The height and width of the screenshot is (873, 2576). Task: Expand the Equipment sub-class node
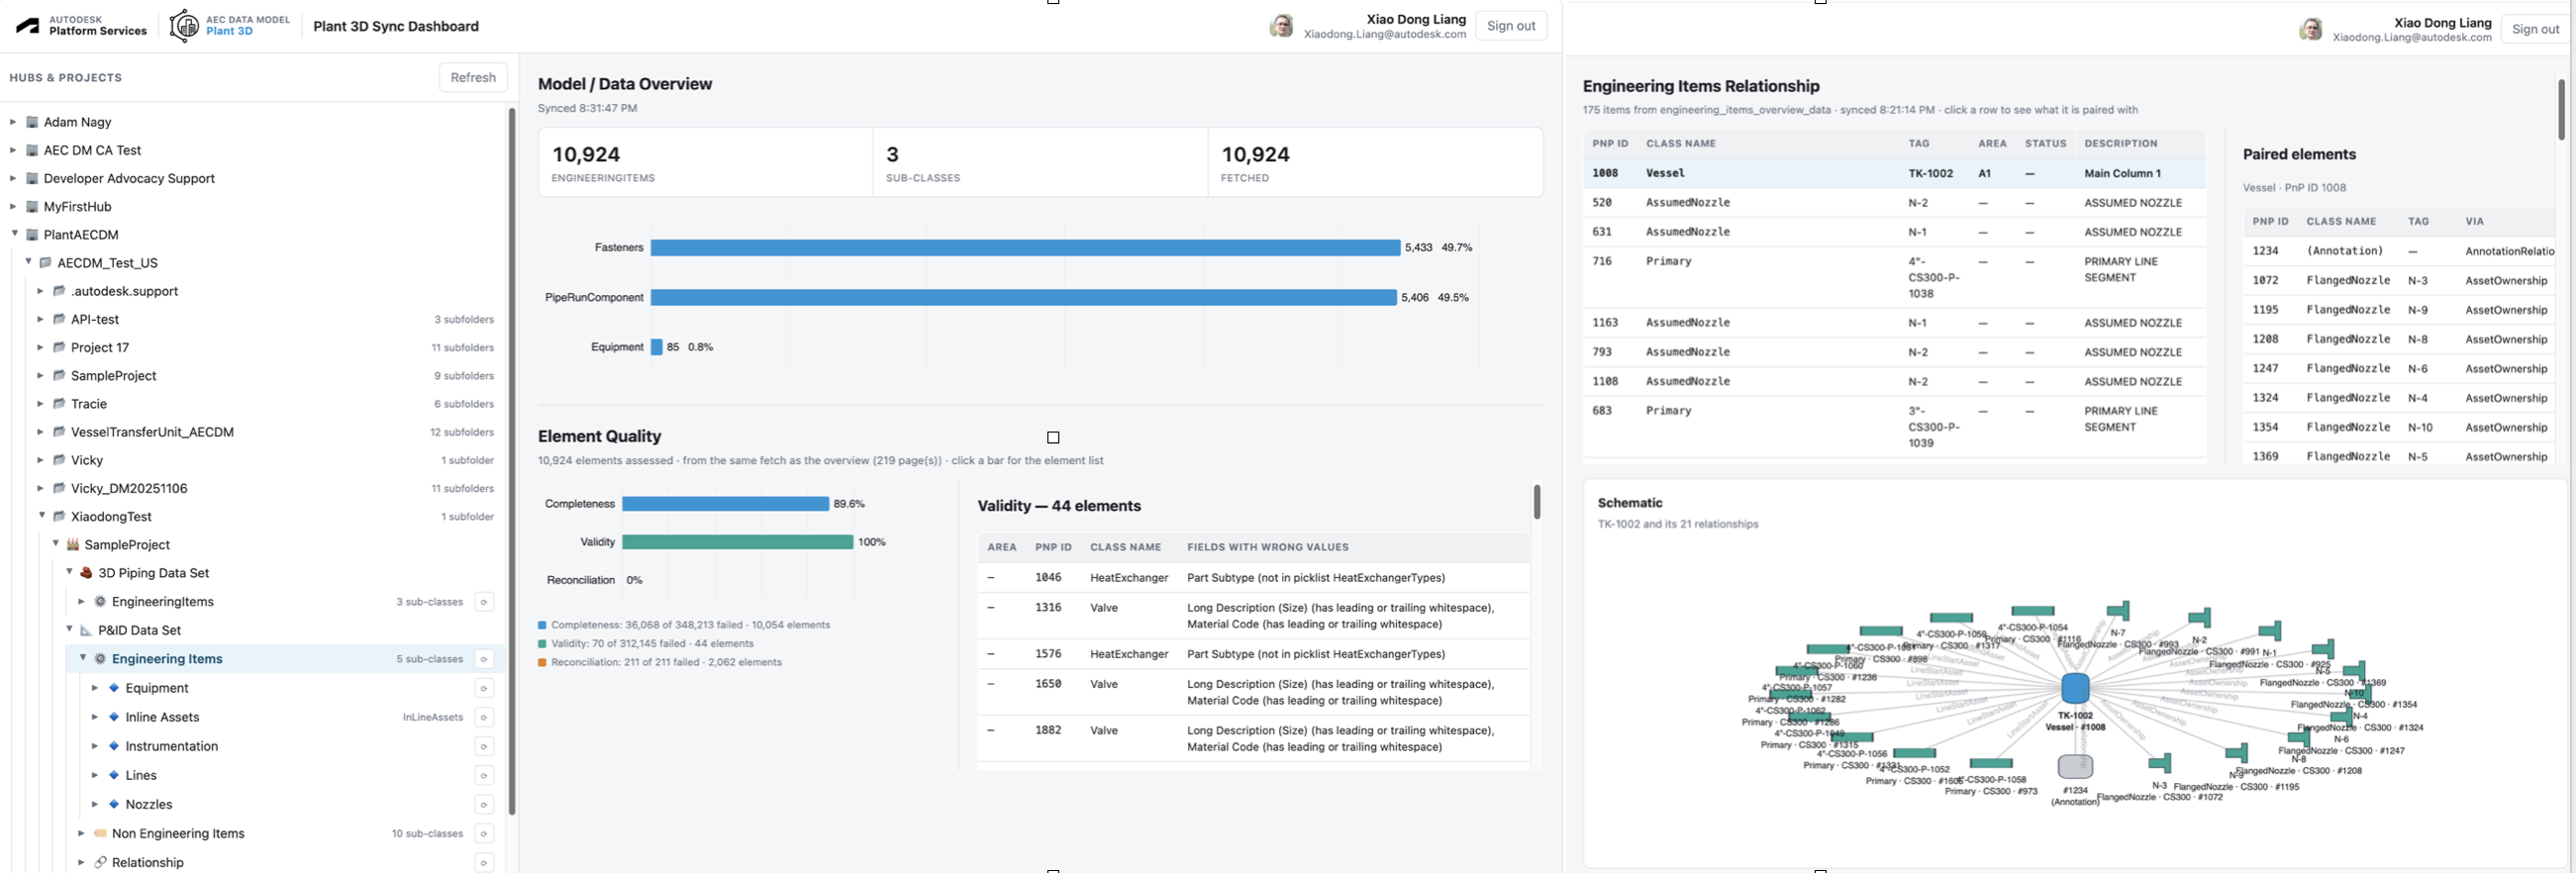point(95,688)
